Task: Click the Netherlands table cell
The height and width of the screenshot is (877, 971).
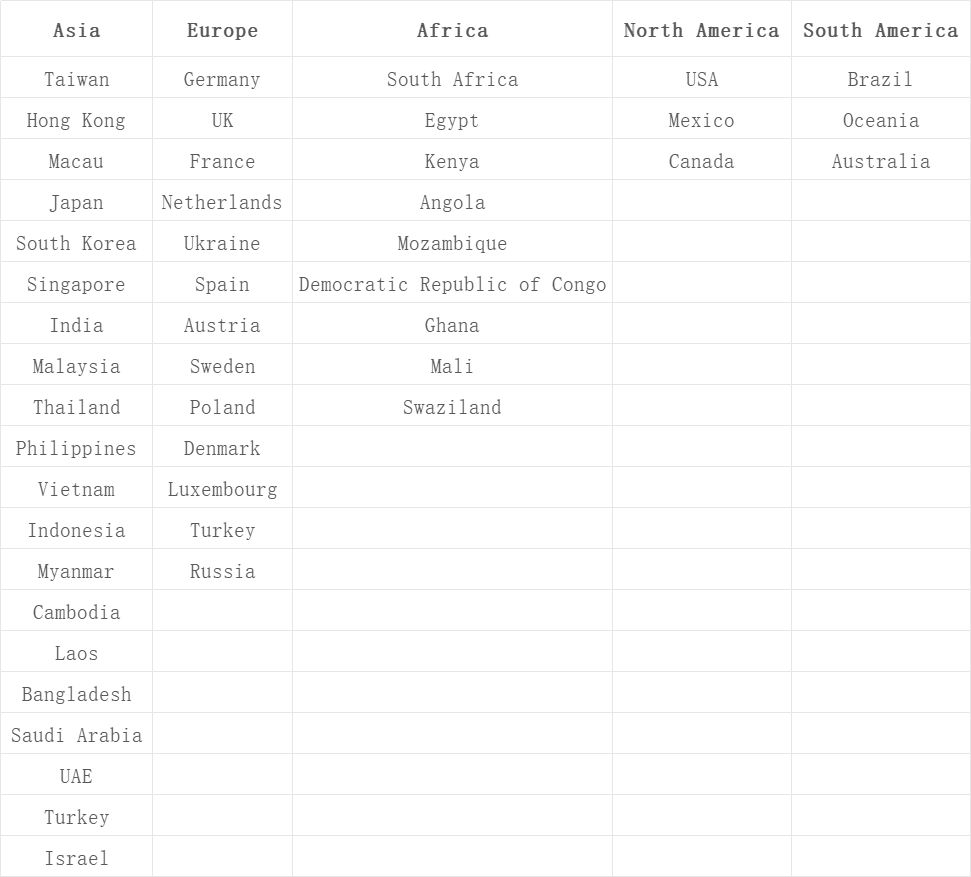Action: pos(222,202)
